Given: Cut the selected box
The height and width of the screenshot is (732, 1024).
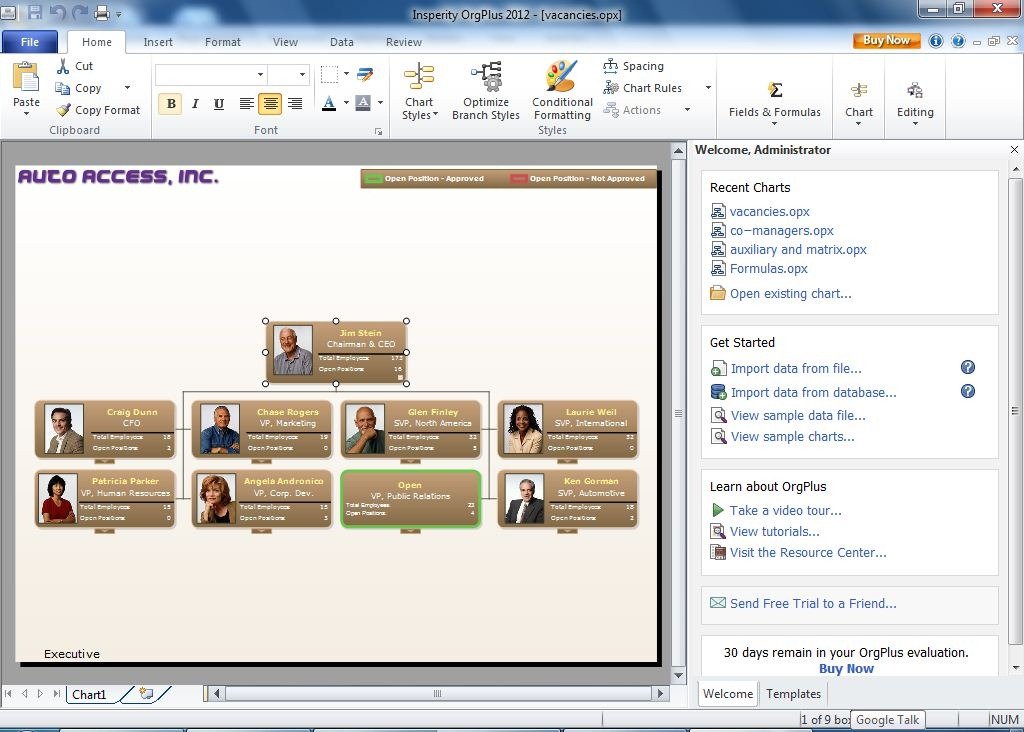Looking at the screenshot, I should [x=74, y=66].
